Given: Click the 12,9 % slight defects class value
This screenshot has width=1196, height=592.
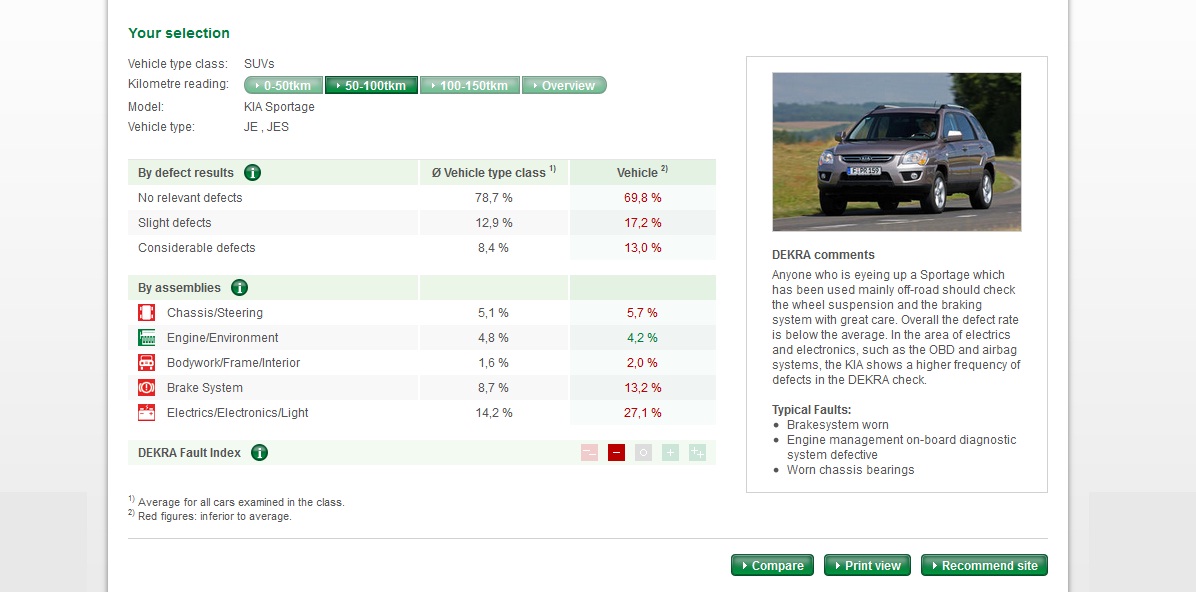Looking at the screenshot, I should pyautogui.click(x=494, y=223).
